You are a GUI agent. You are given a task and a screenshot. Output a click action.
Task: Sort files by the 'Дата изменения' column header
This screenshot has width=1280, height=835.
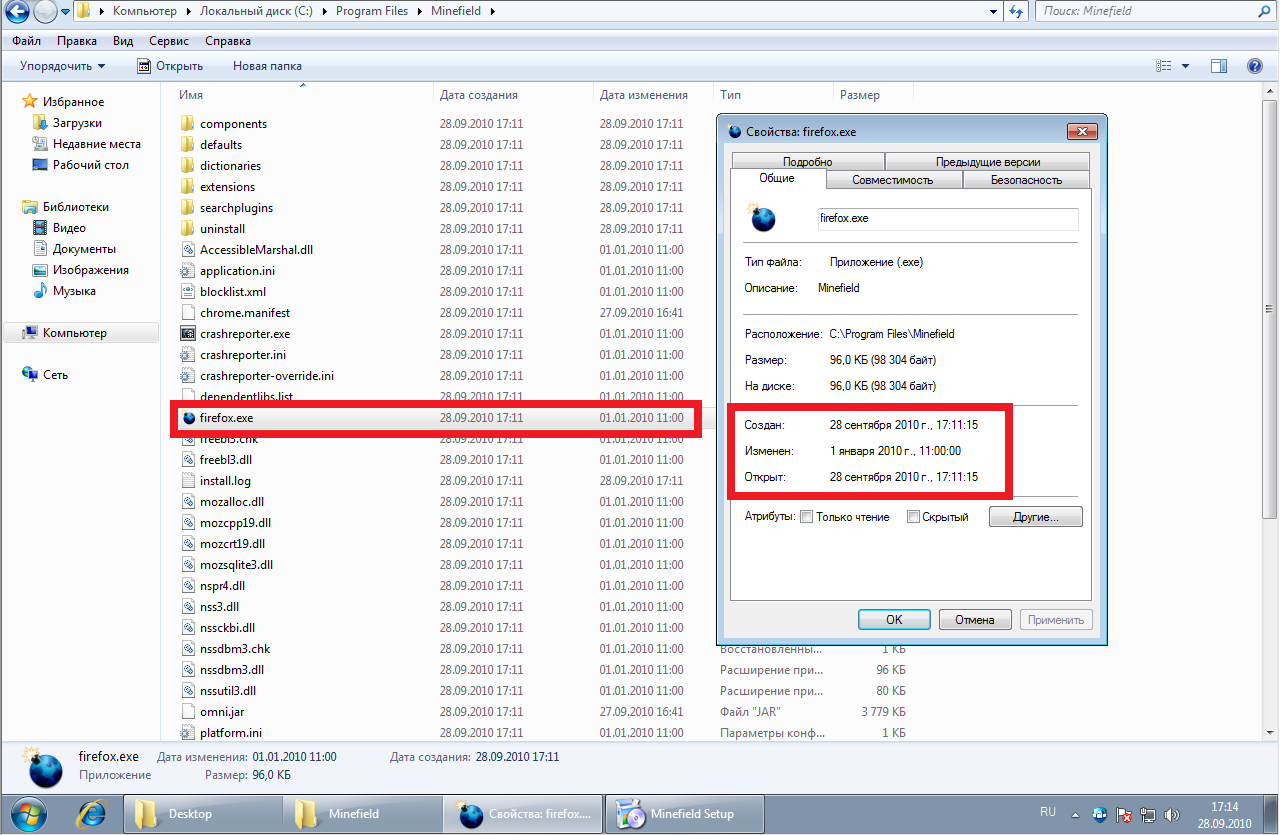pos(644,95)
